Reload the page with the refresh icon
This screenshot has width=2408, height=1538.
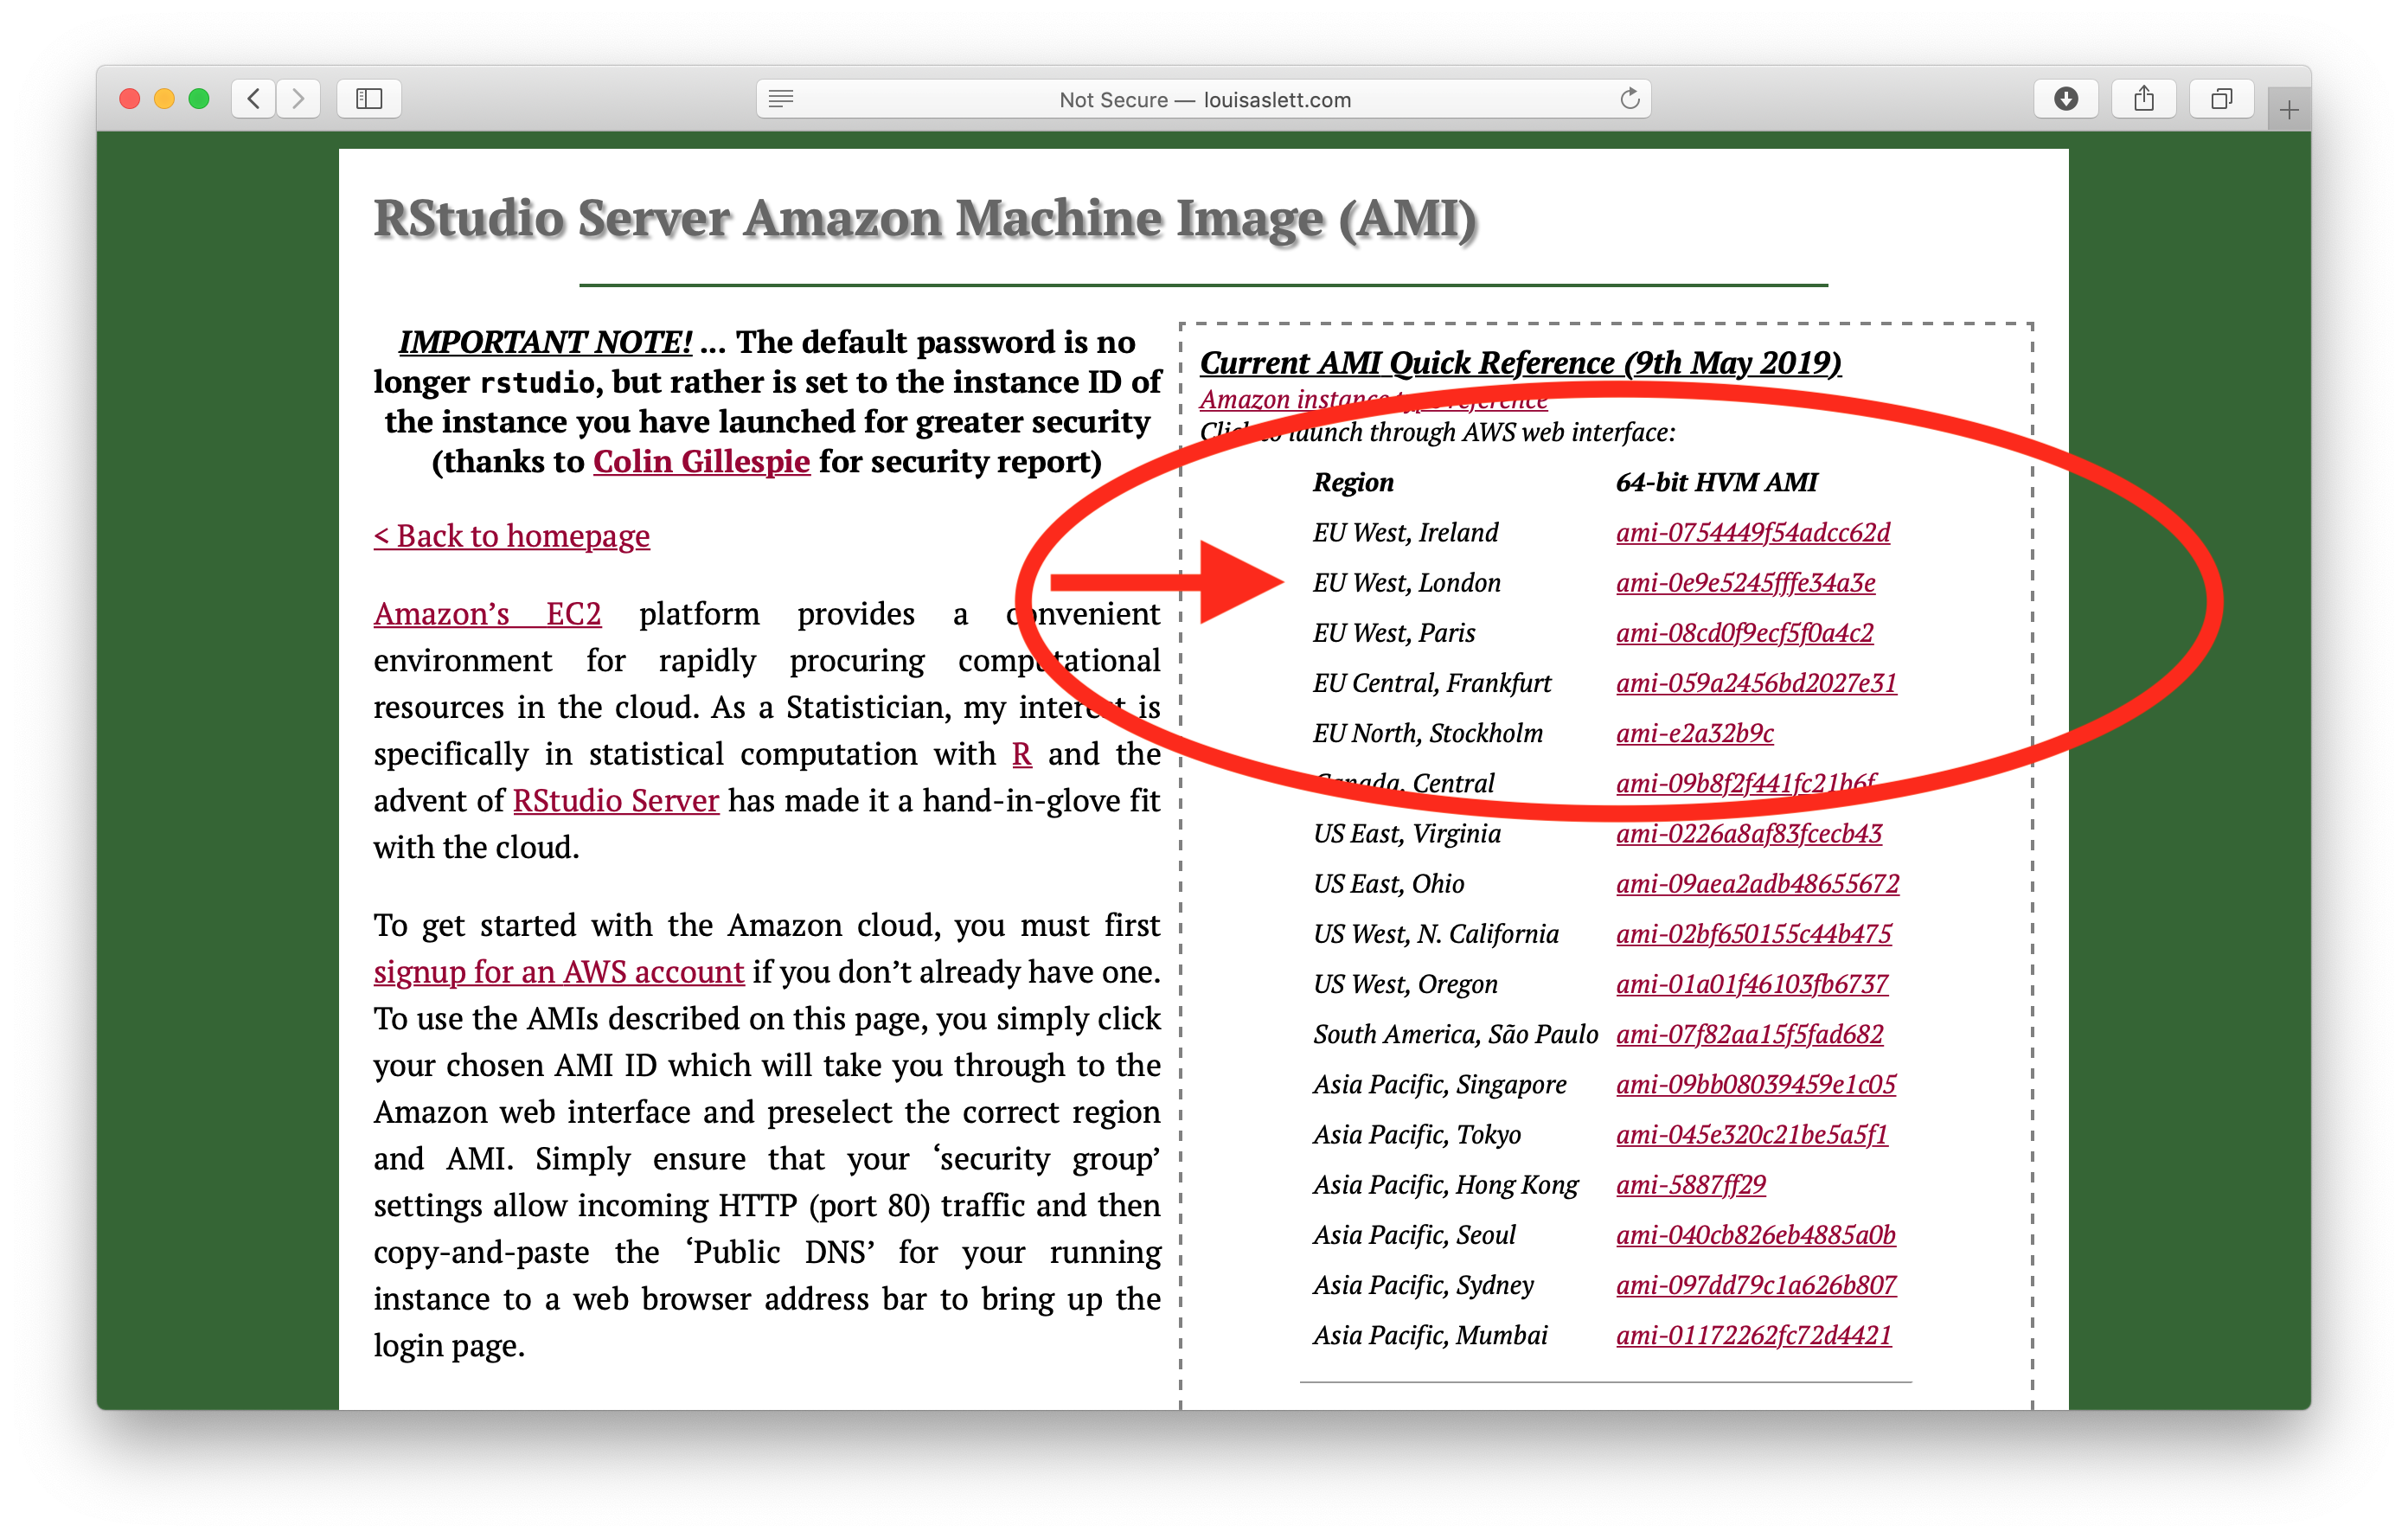tap(1629, 98)
